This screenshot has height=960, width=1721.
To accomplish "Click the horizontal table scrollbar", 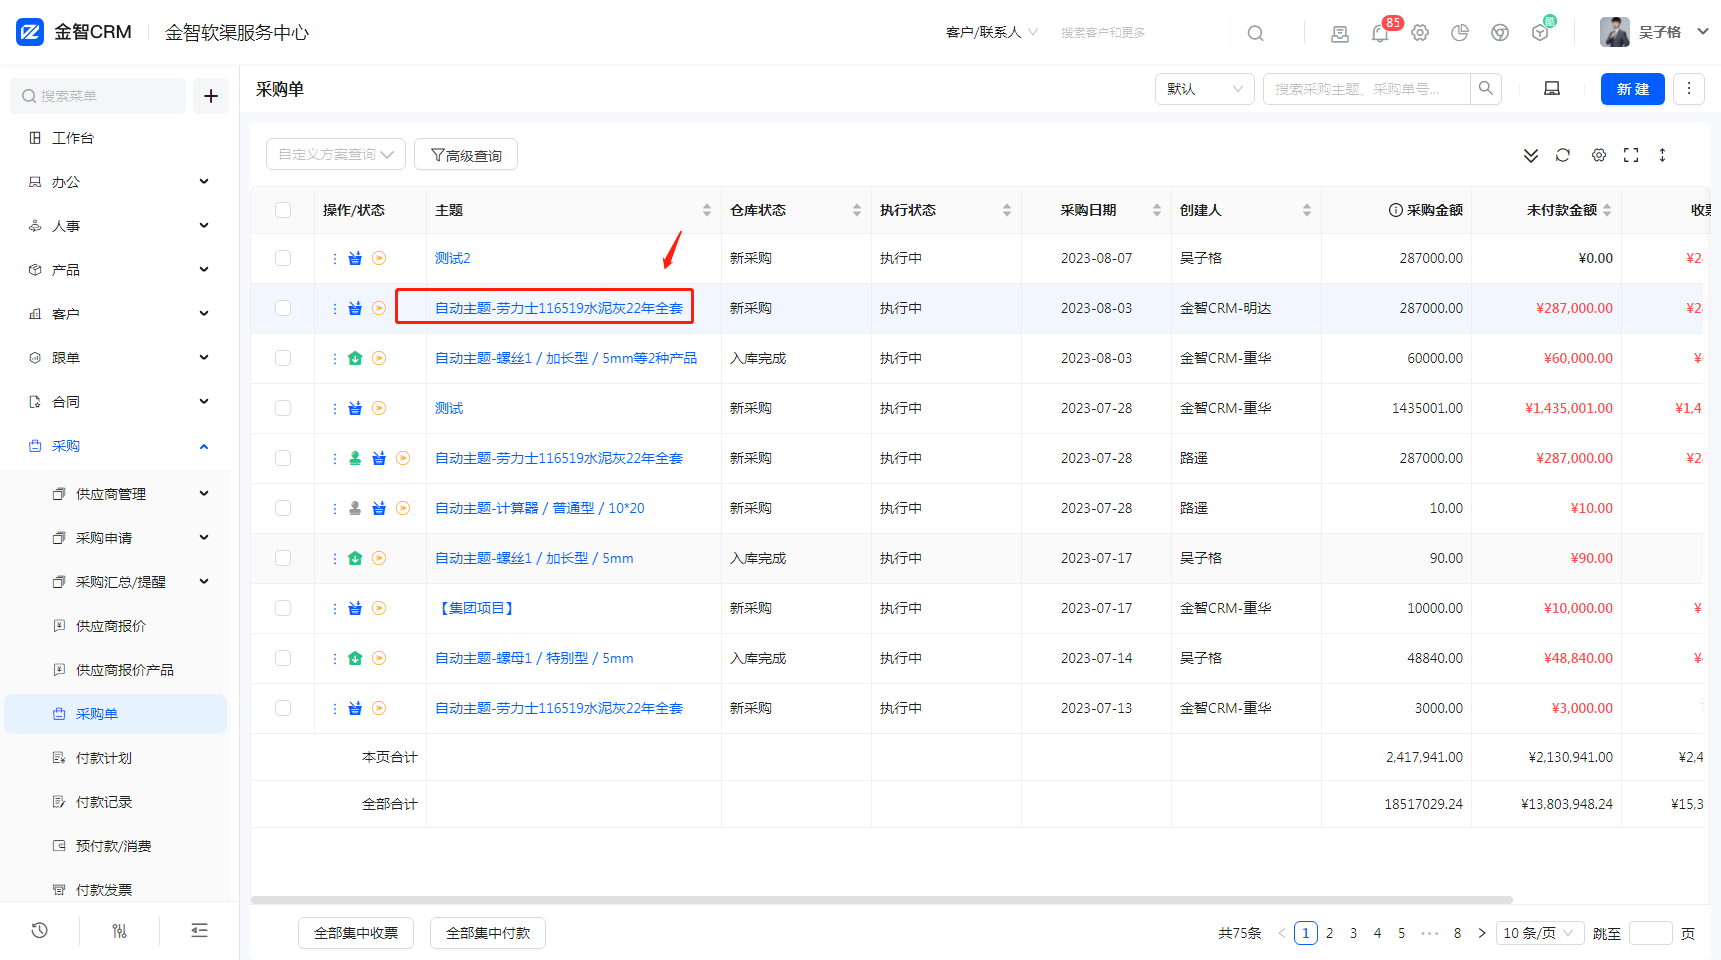I will pyautogui.click(x=882, y=900).
